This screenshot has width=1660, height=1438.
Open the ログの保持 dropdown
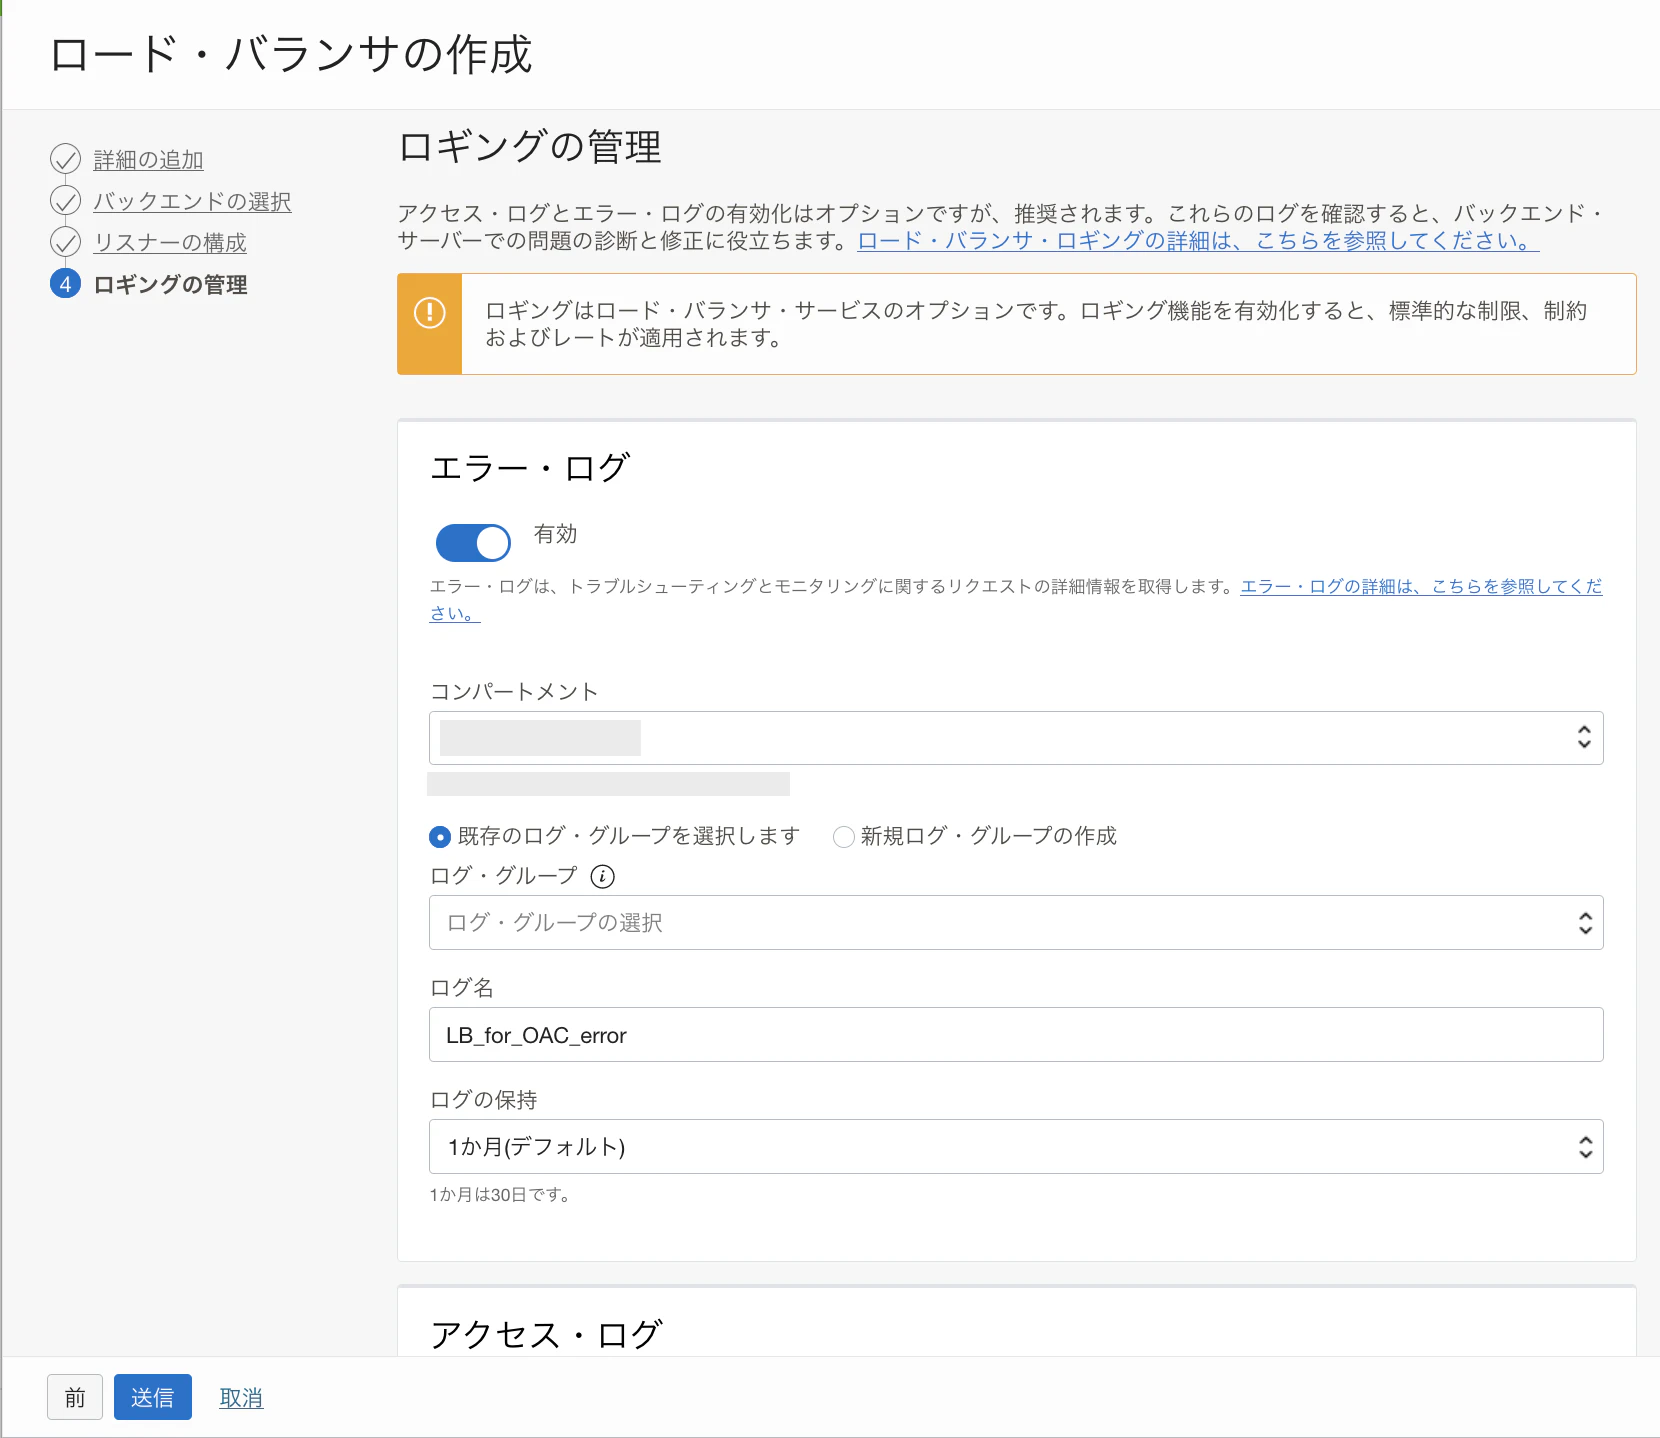(1016, 1146)
